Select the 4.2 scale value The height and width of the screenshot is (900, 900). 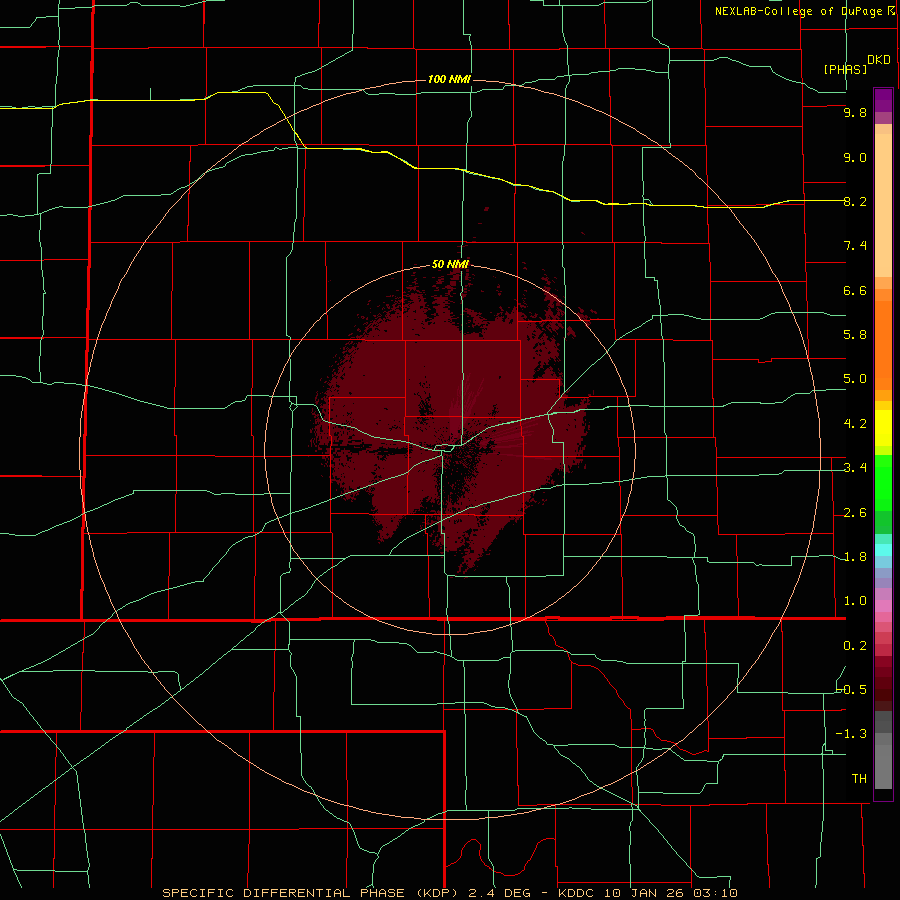click(855, 424)
